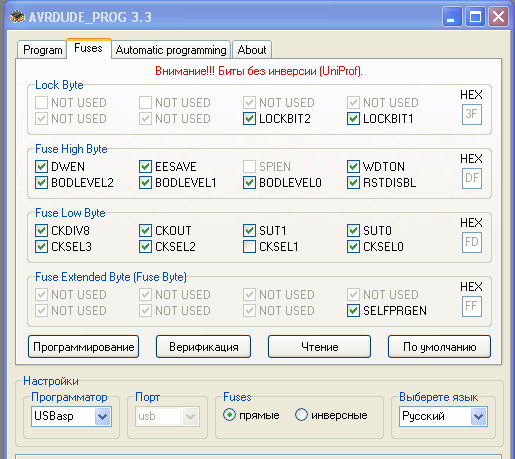Image resolution: width=515 pixels, height=459 pixels.
Task: Open the Программатор USBasp dropdown
Action: (71, 416)
